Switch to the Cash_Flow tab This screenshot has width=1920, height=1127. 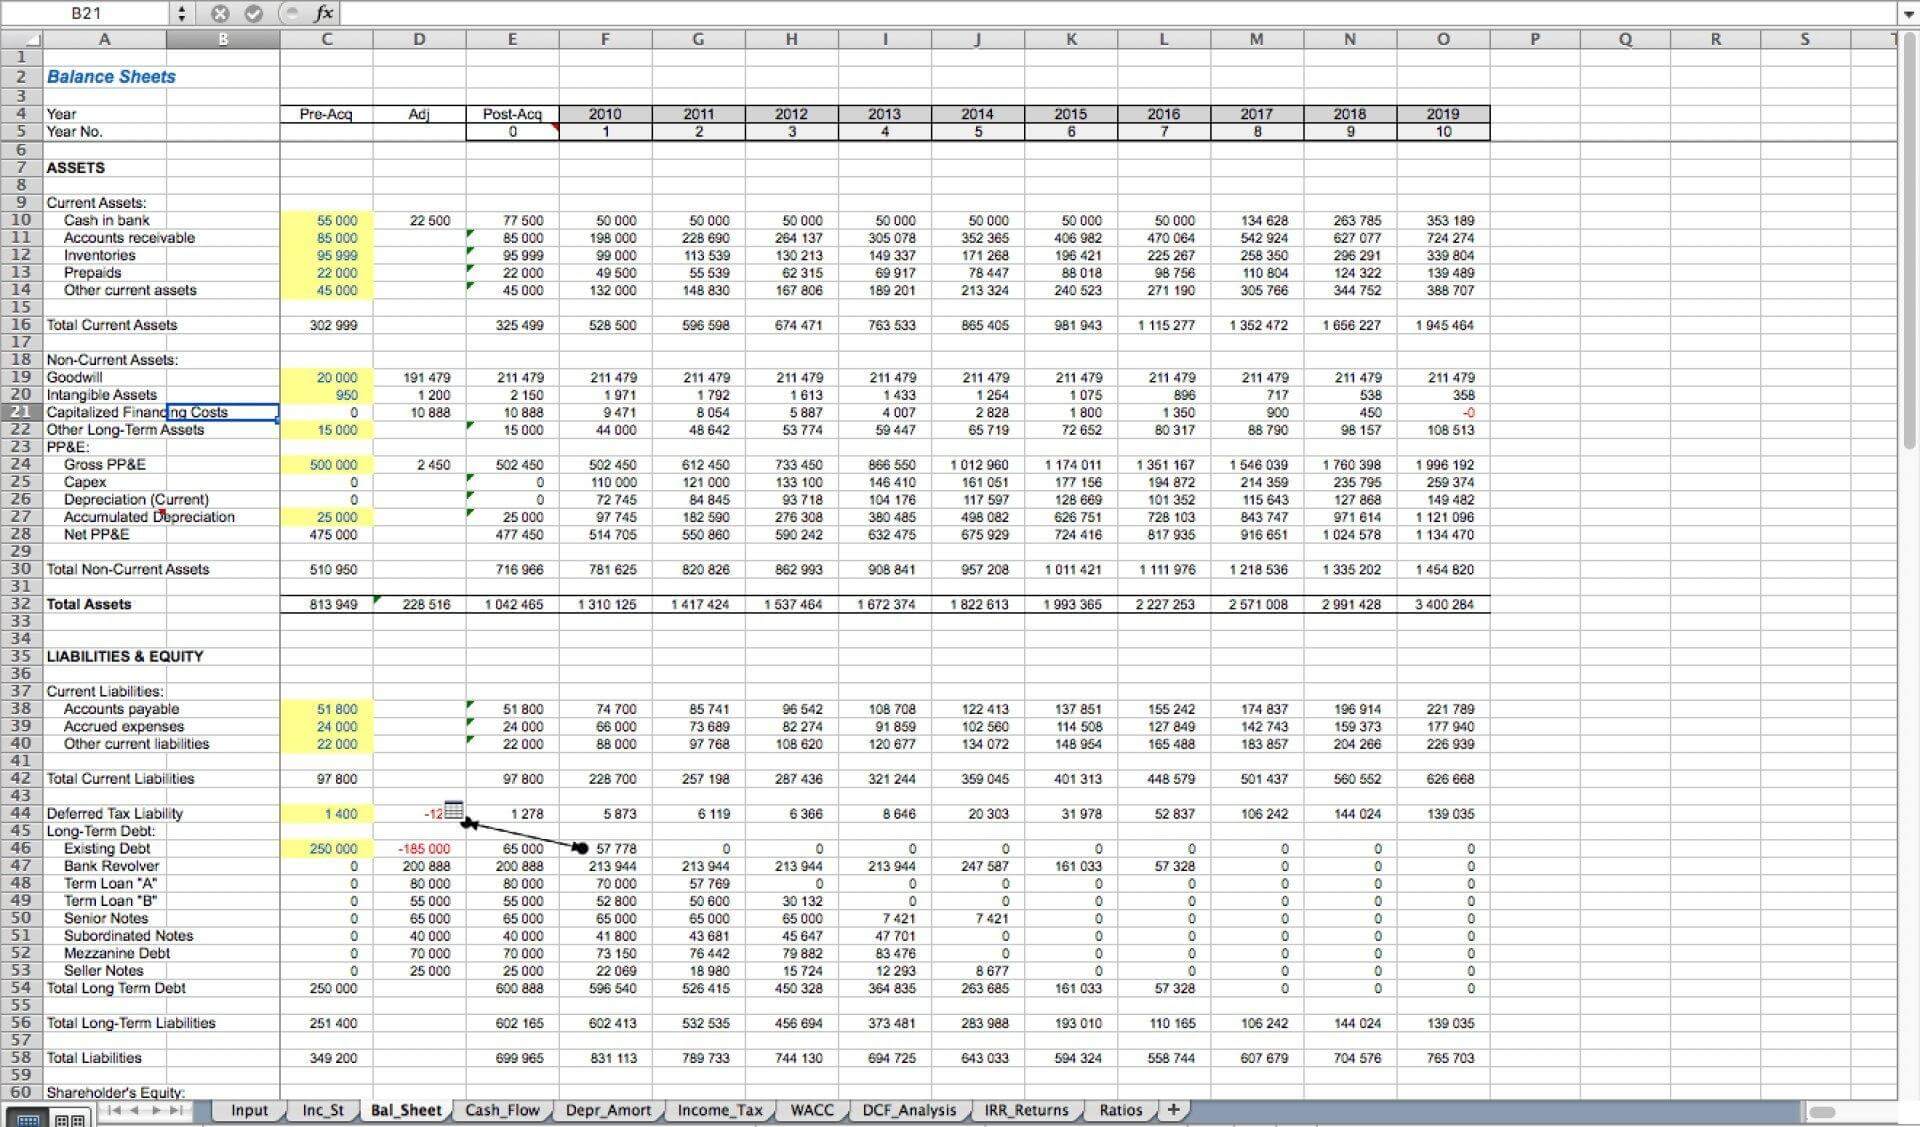tap(502, 1110)
